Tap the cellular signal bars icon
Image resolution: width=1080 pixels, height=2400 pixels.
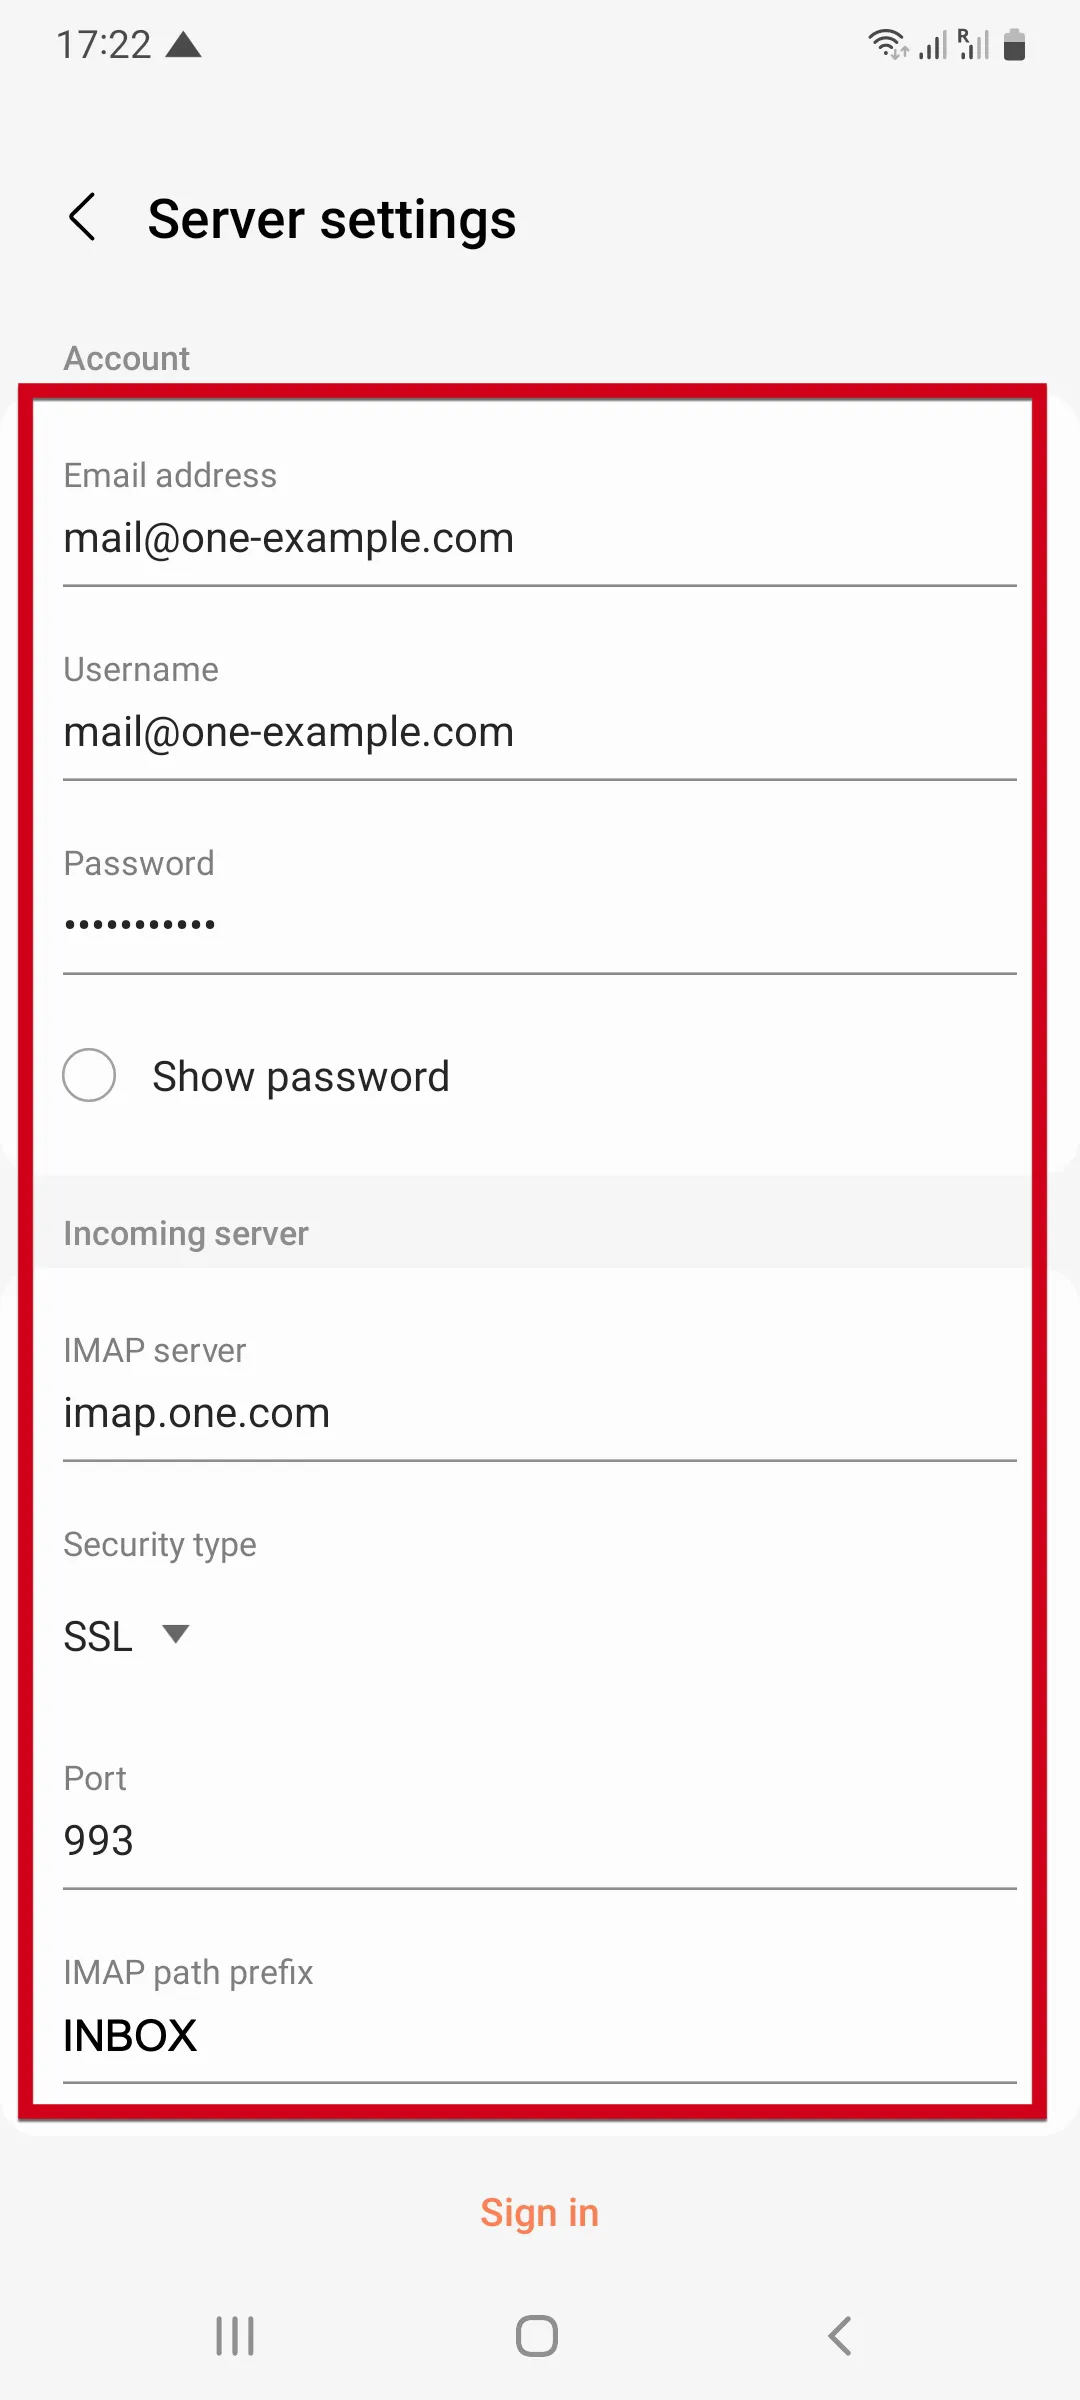click(x=933, y=44)
